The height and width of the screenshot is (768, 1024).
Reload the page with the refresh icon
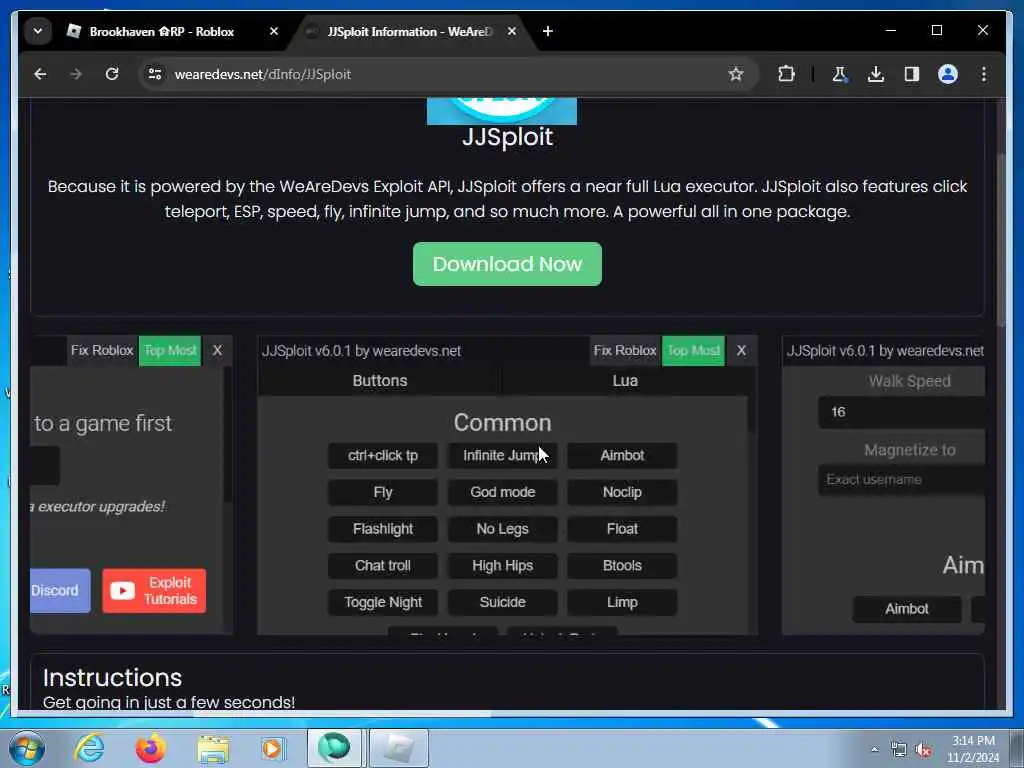click(x=112, y=74)
